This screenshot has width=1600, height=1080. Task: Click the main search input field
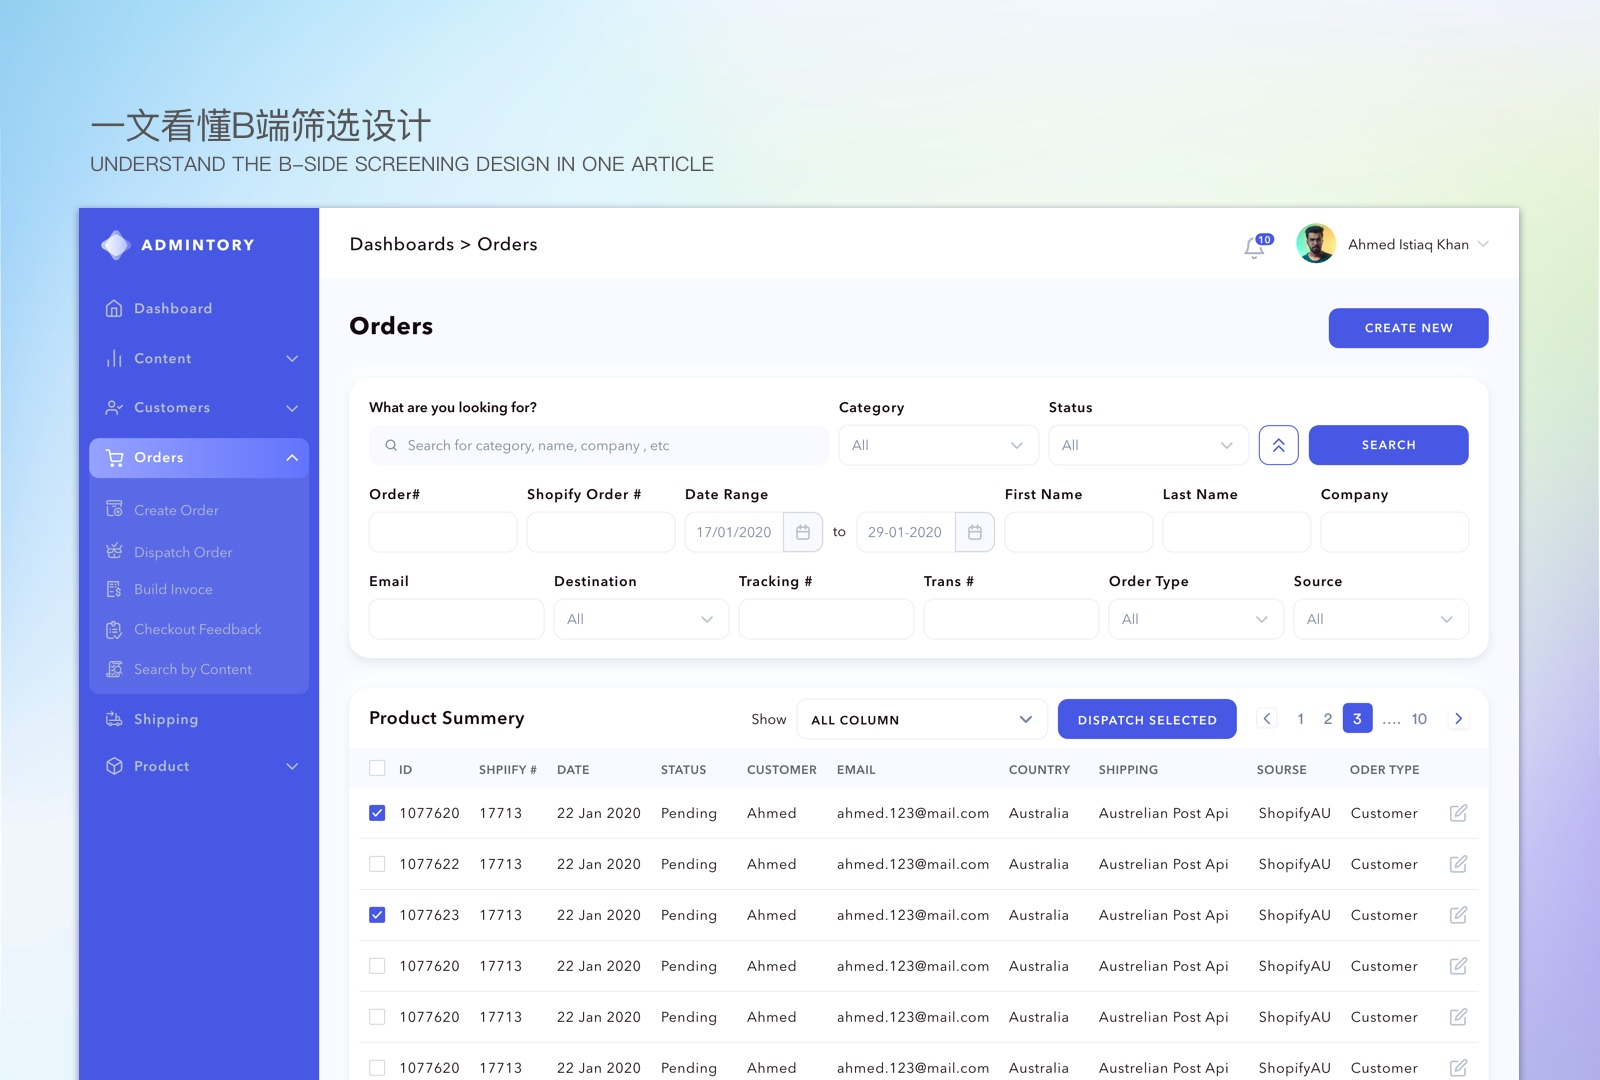pos(599,445)
